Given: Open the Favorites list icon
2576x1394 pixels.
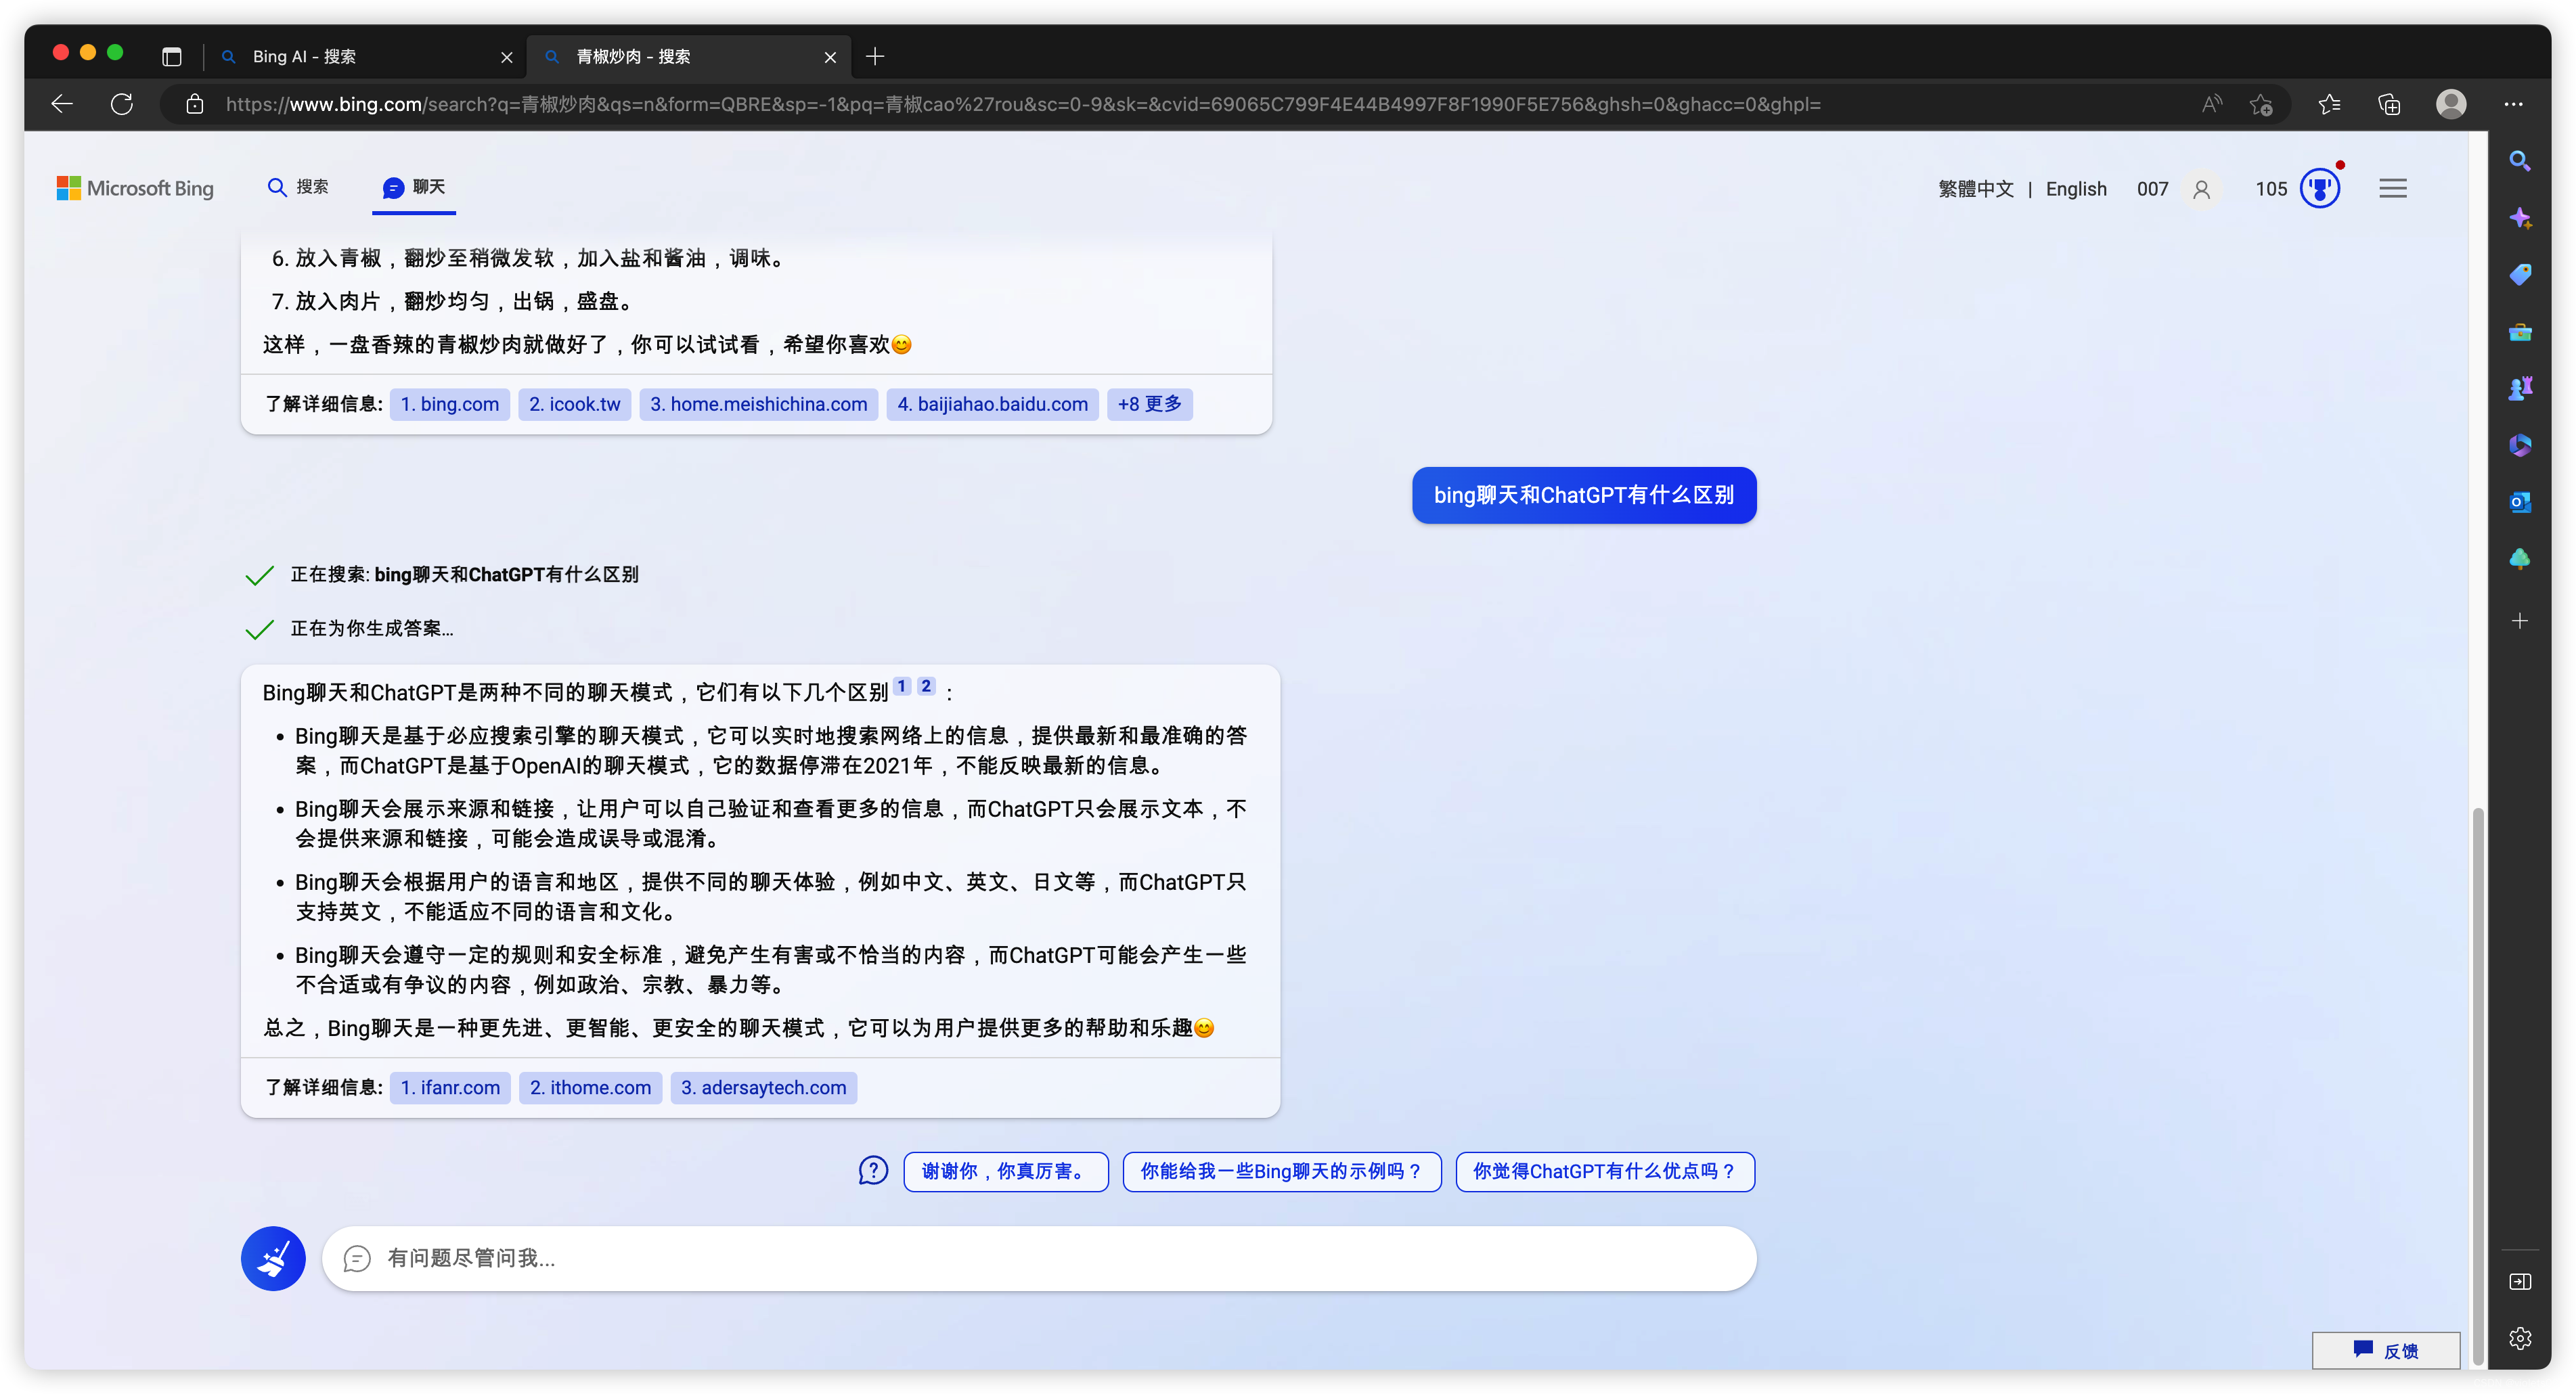Looking at the screenshot, I should pos(2329,104).
